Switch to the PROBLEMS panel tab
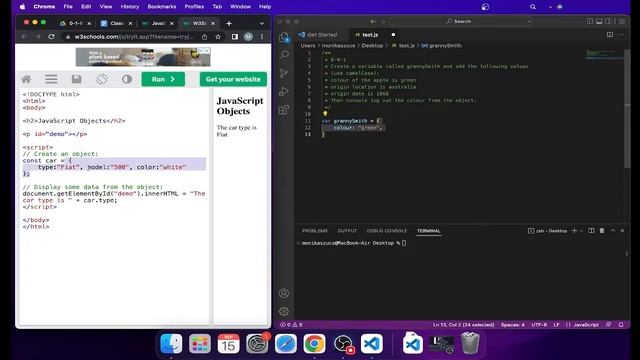 click(x=315, y=231)
